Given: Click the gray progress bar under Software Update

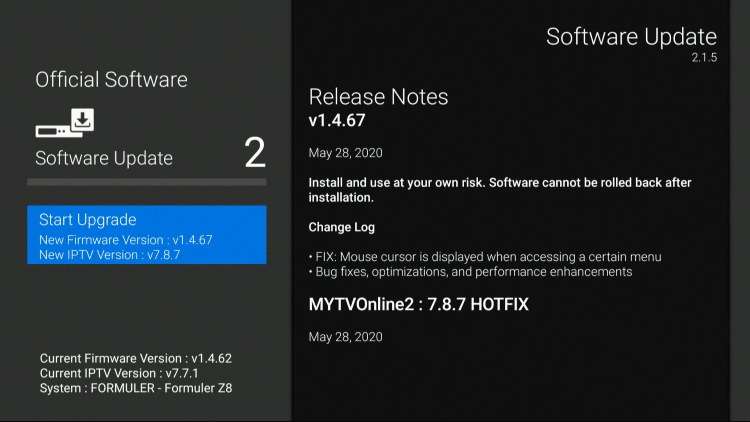Looking at the screenshot, I should [x=146, y=183].
